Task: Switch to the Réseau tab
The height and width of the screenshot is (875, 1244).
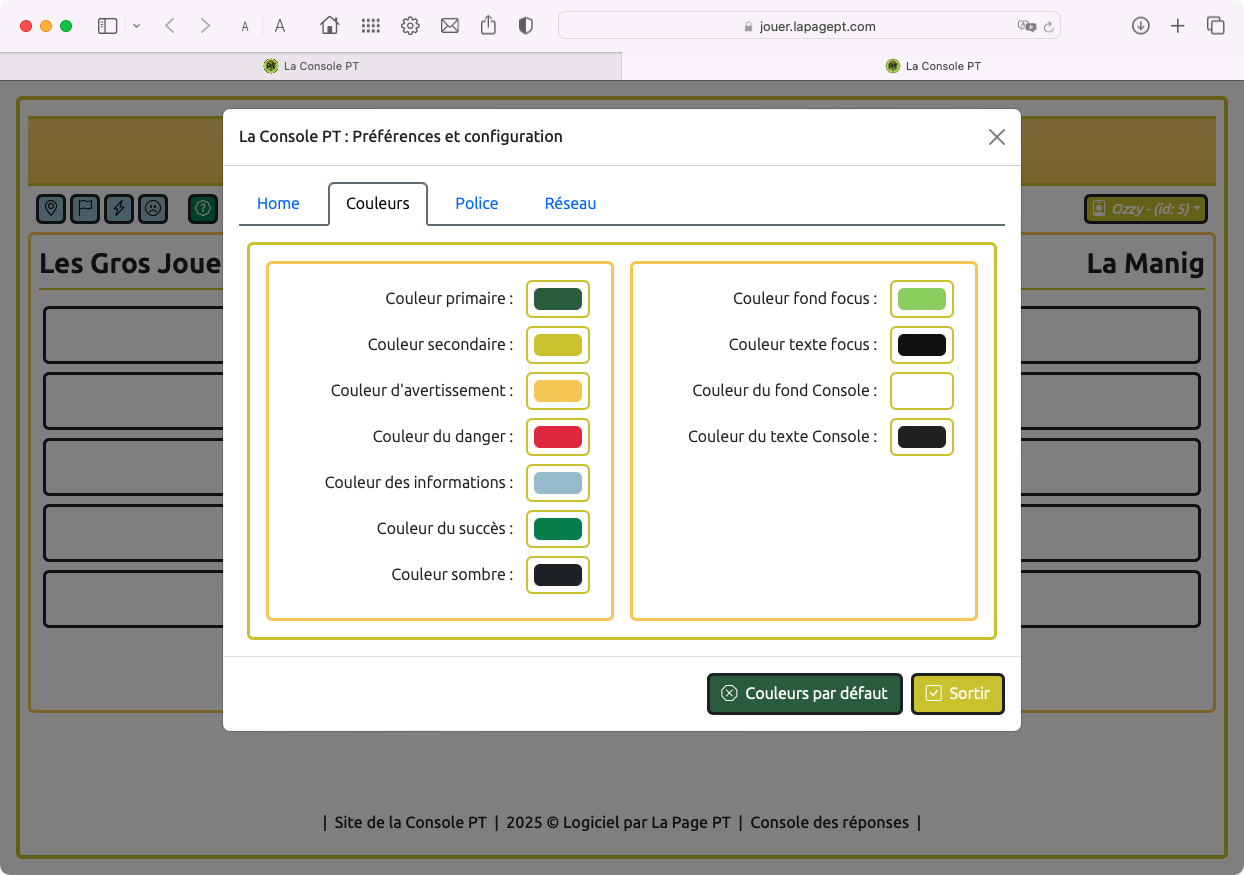Action: pos(570,204)
